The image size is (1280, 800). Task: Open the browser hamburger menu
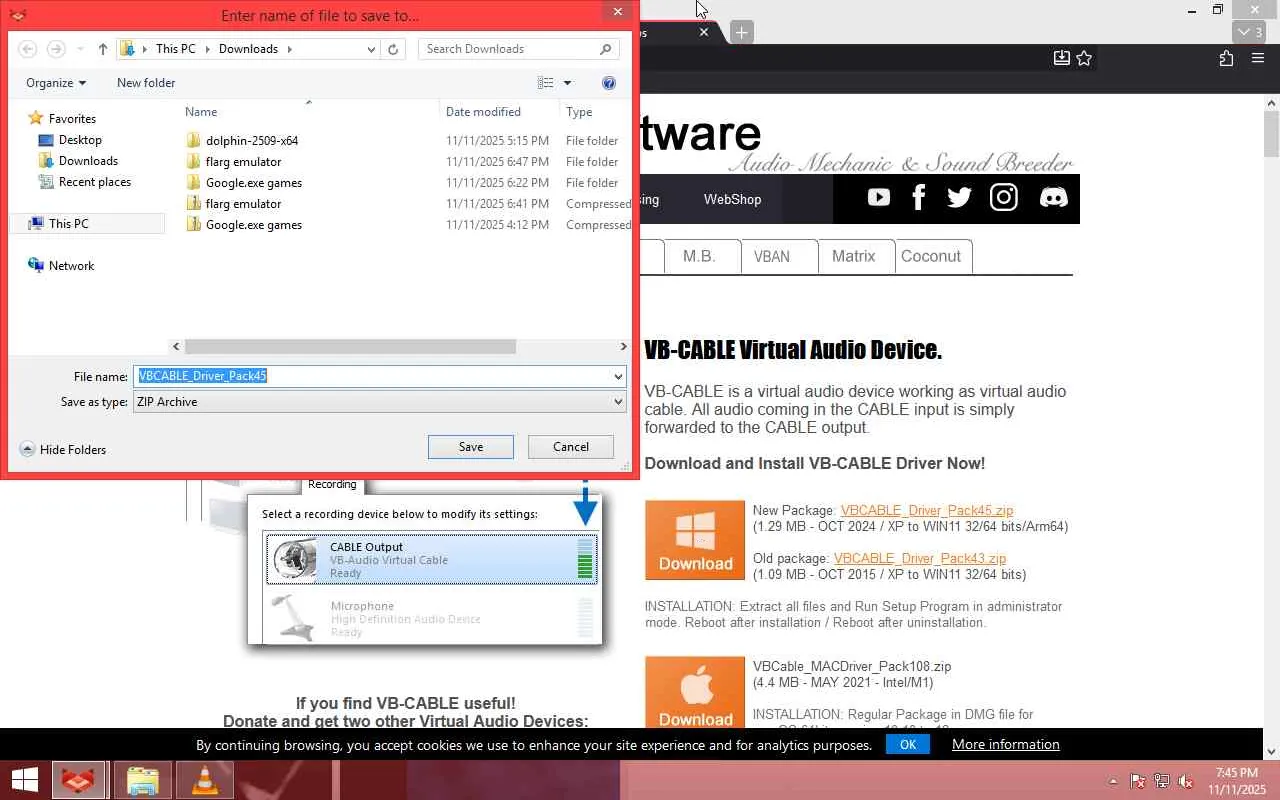[1258, 59]
